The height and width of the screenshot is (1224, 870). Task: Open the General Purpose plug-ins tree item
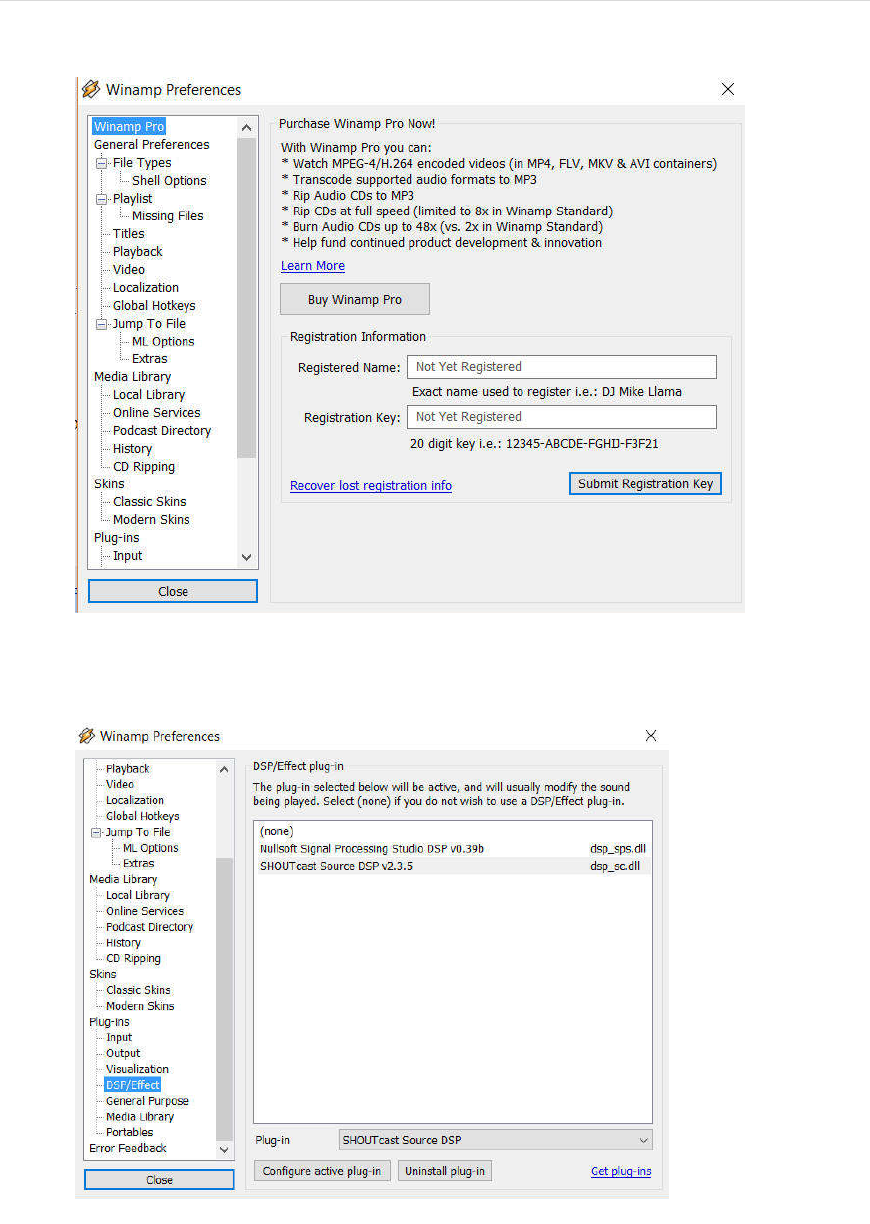(147, 1101)
